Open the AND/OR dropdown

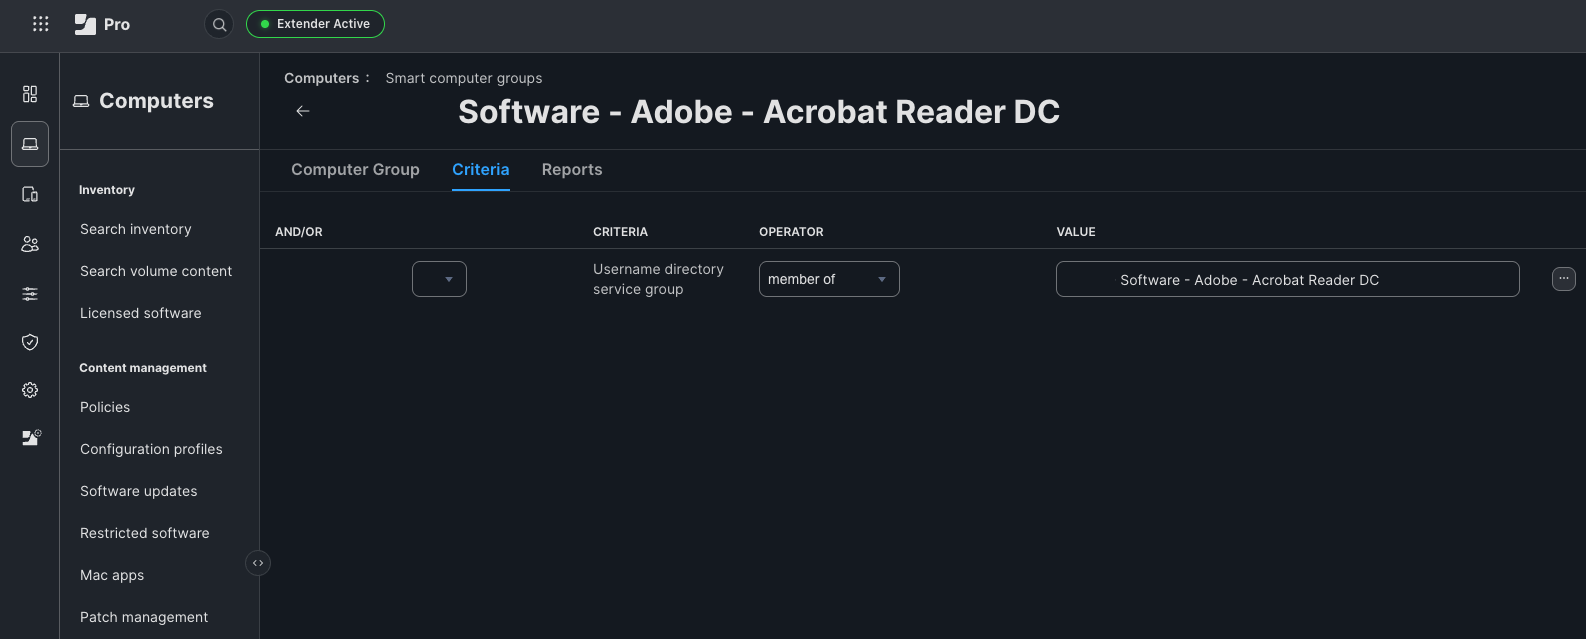coord(439,279)
